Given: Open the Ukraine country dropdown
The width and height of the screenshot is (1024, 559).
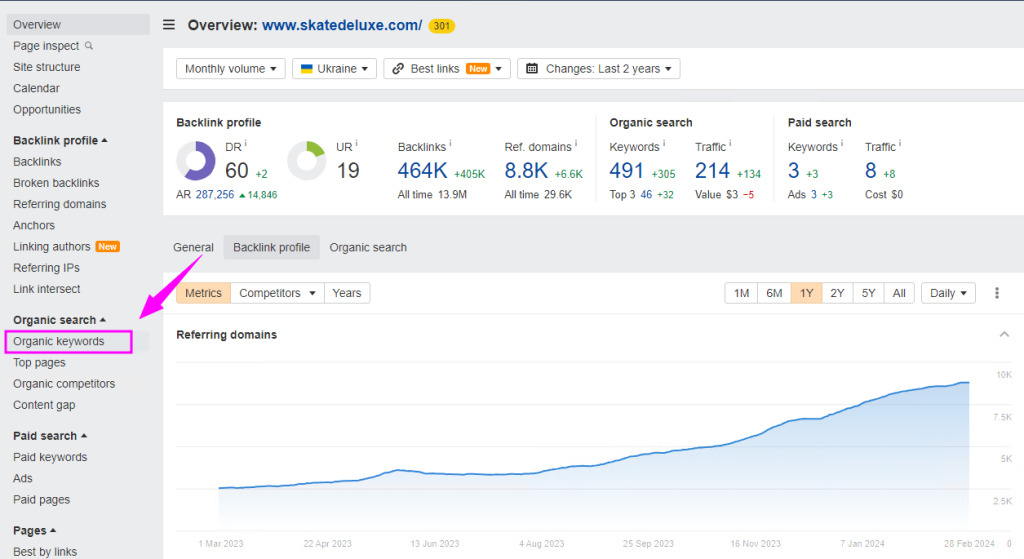Looking at the screenshot, I should [334, 69].
